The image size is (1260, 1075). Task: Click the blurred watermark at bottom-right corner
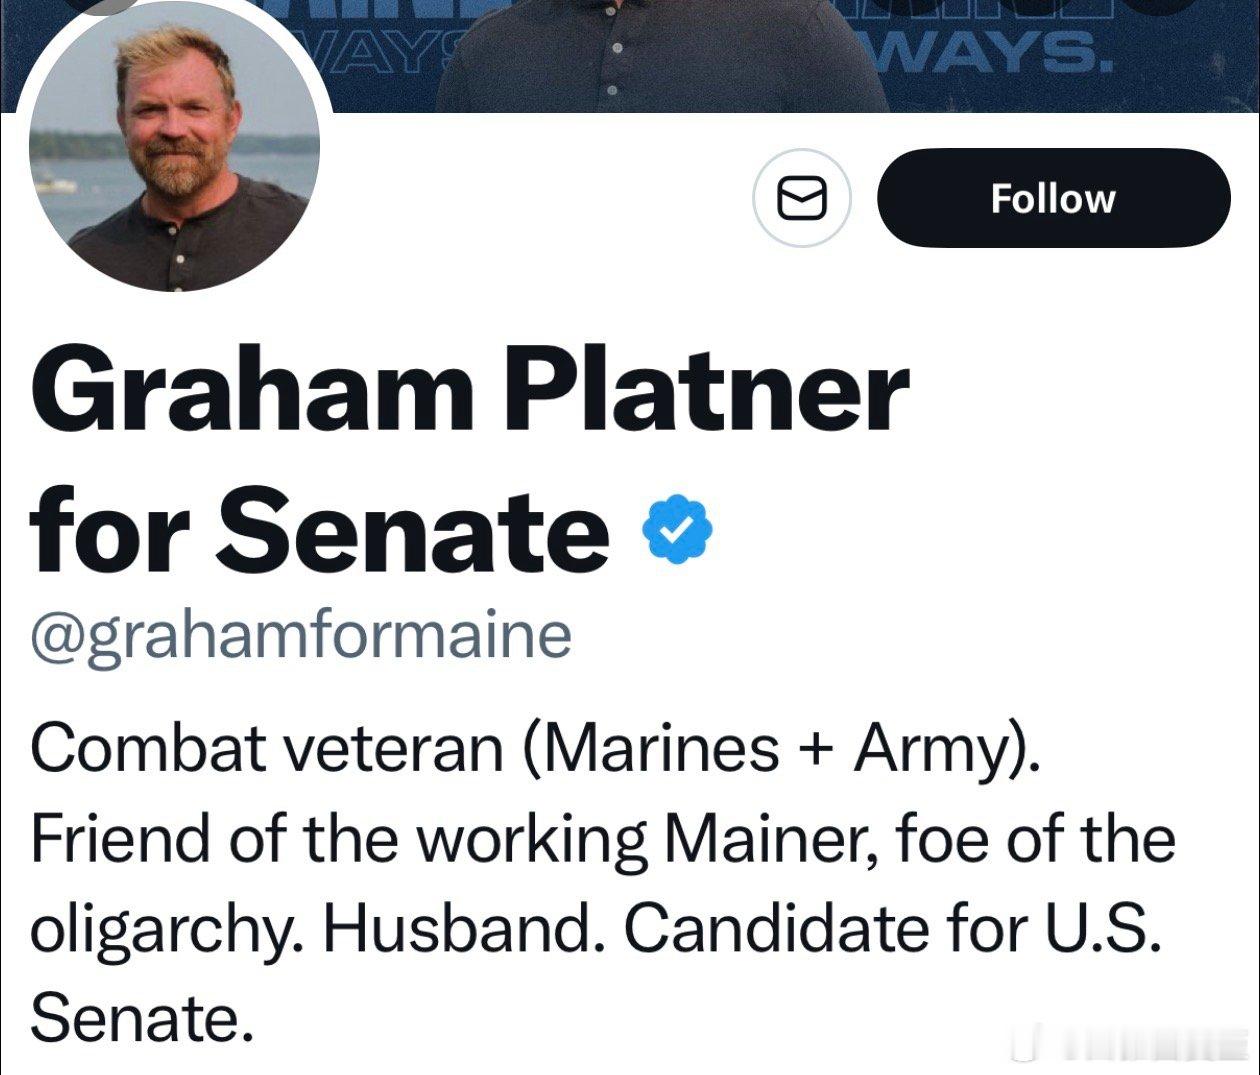coord(1130,1045)
